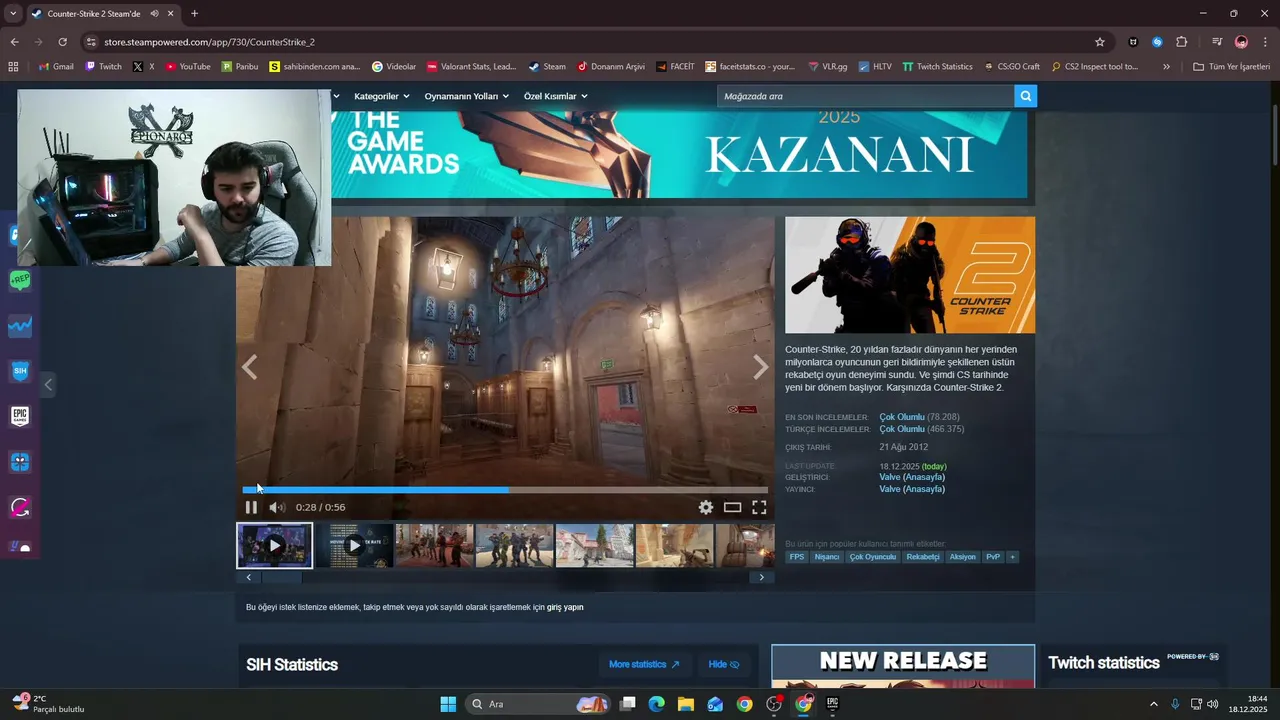Show next media with right arrow

coord(761,368)
